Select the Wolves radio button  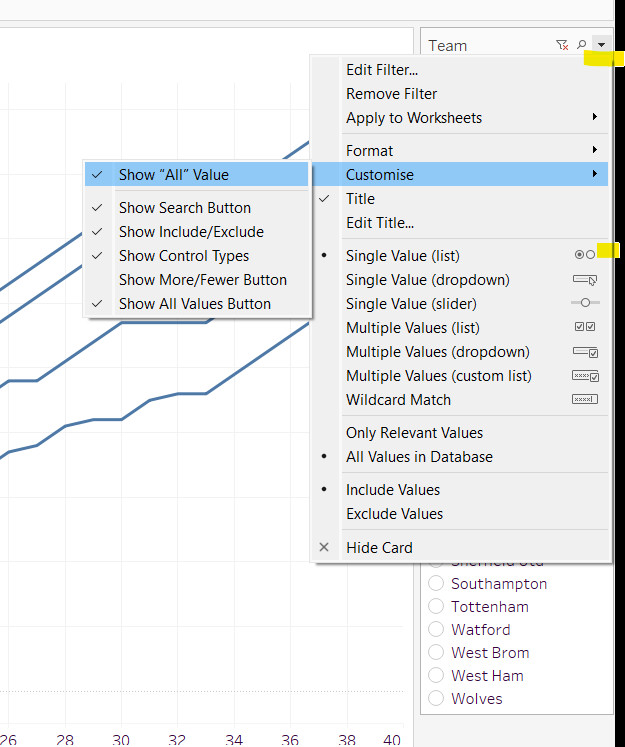(436, 698)
